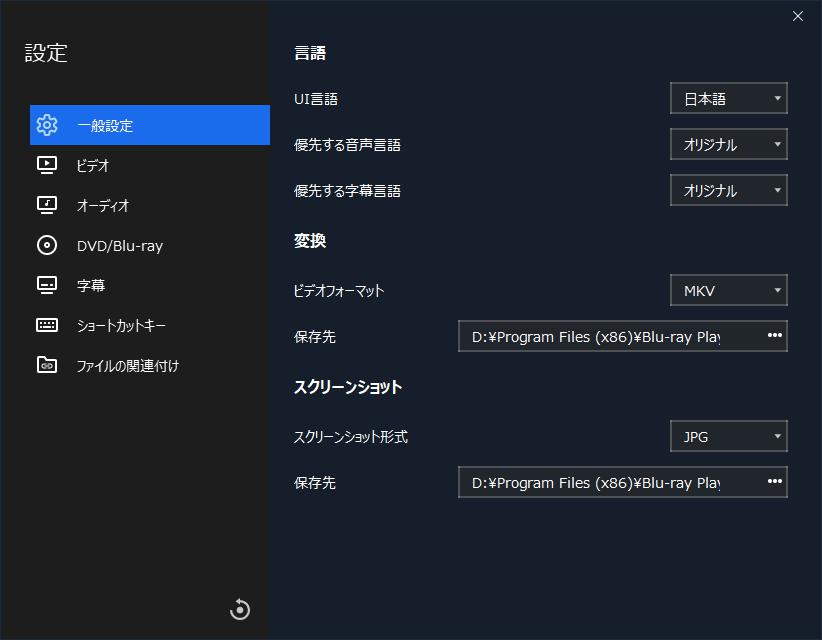Click the DVD/Blu-ray disc icon
Viewport: 822px width, 640px height.
pos(47,245)
